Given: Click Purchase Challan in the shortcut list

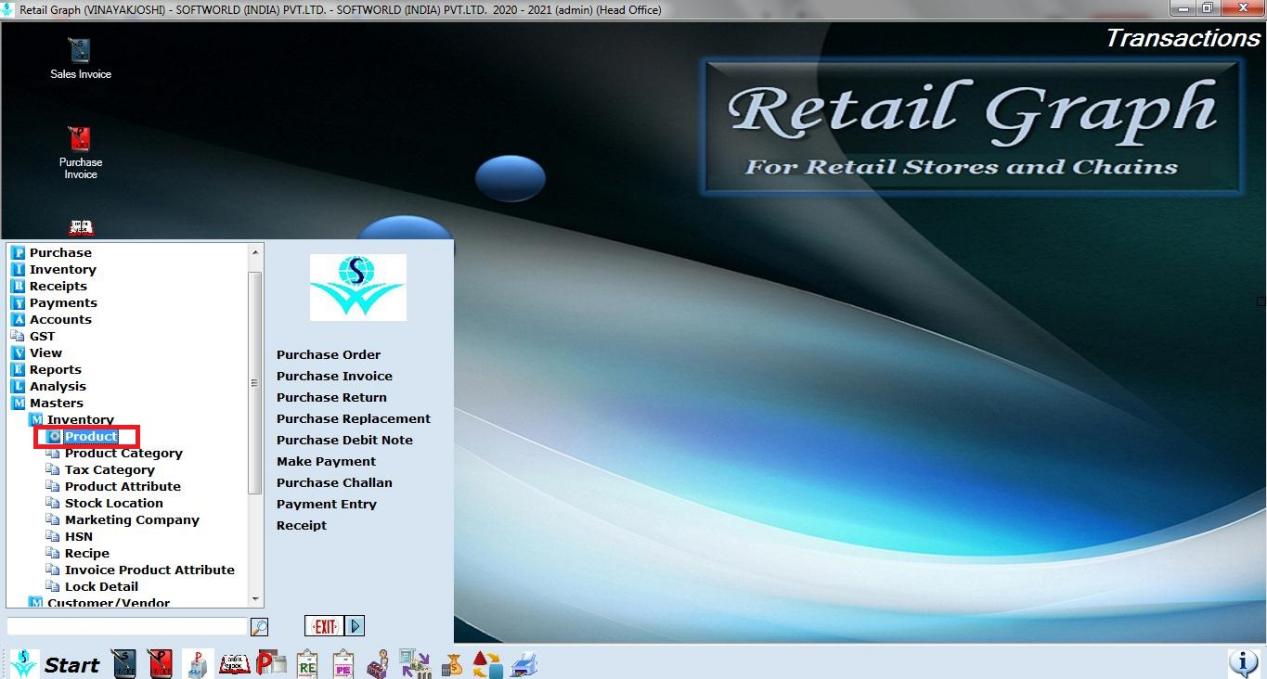Looking at the screenshot, I should tap(334, 483).
